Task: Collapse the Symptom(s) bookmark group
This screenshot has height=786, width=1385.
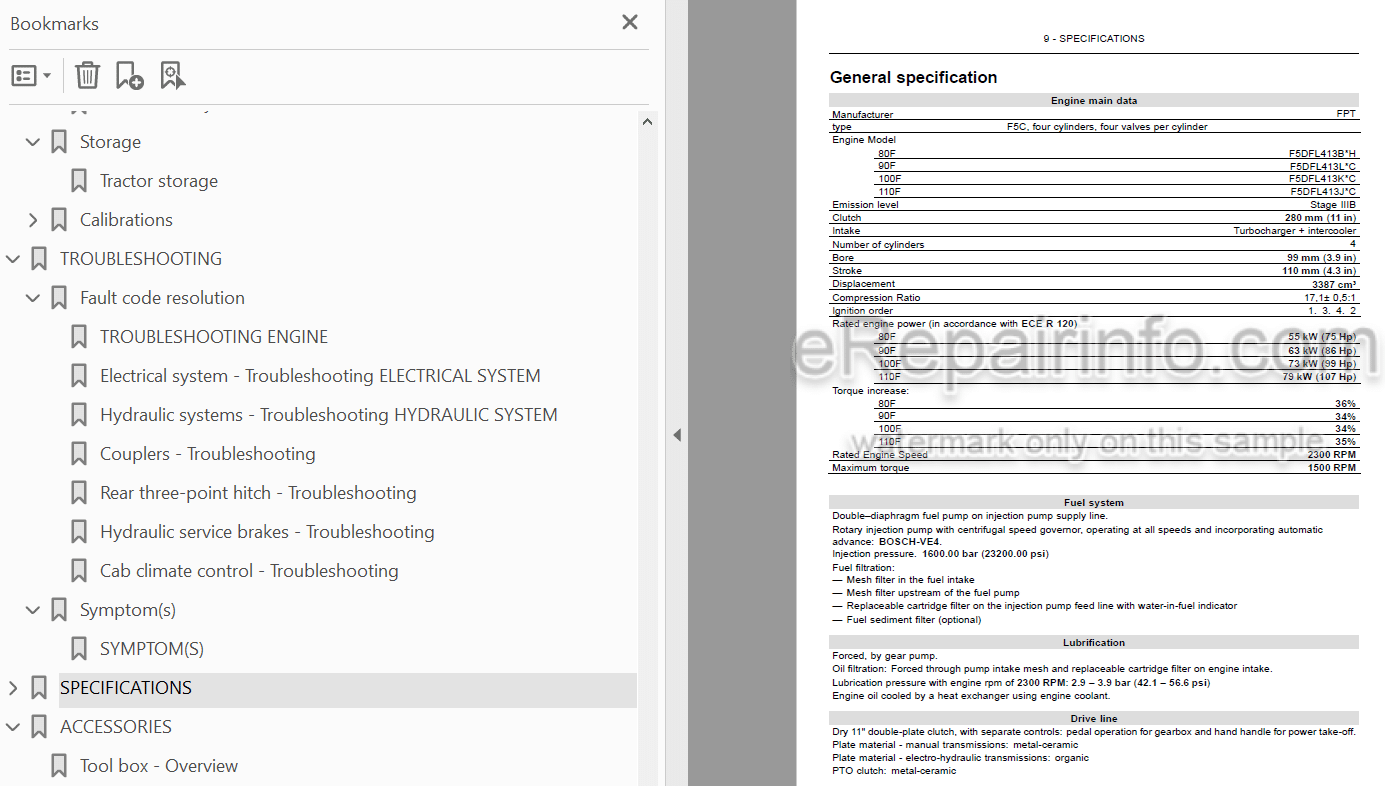Action: tap(33, 610)
